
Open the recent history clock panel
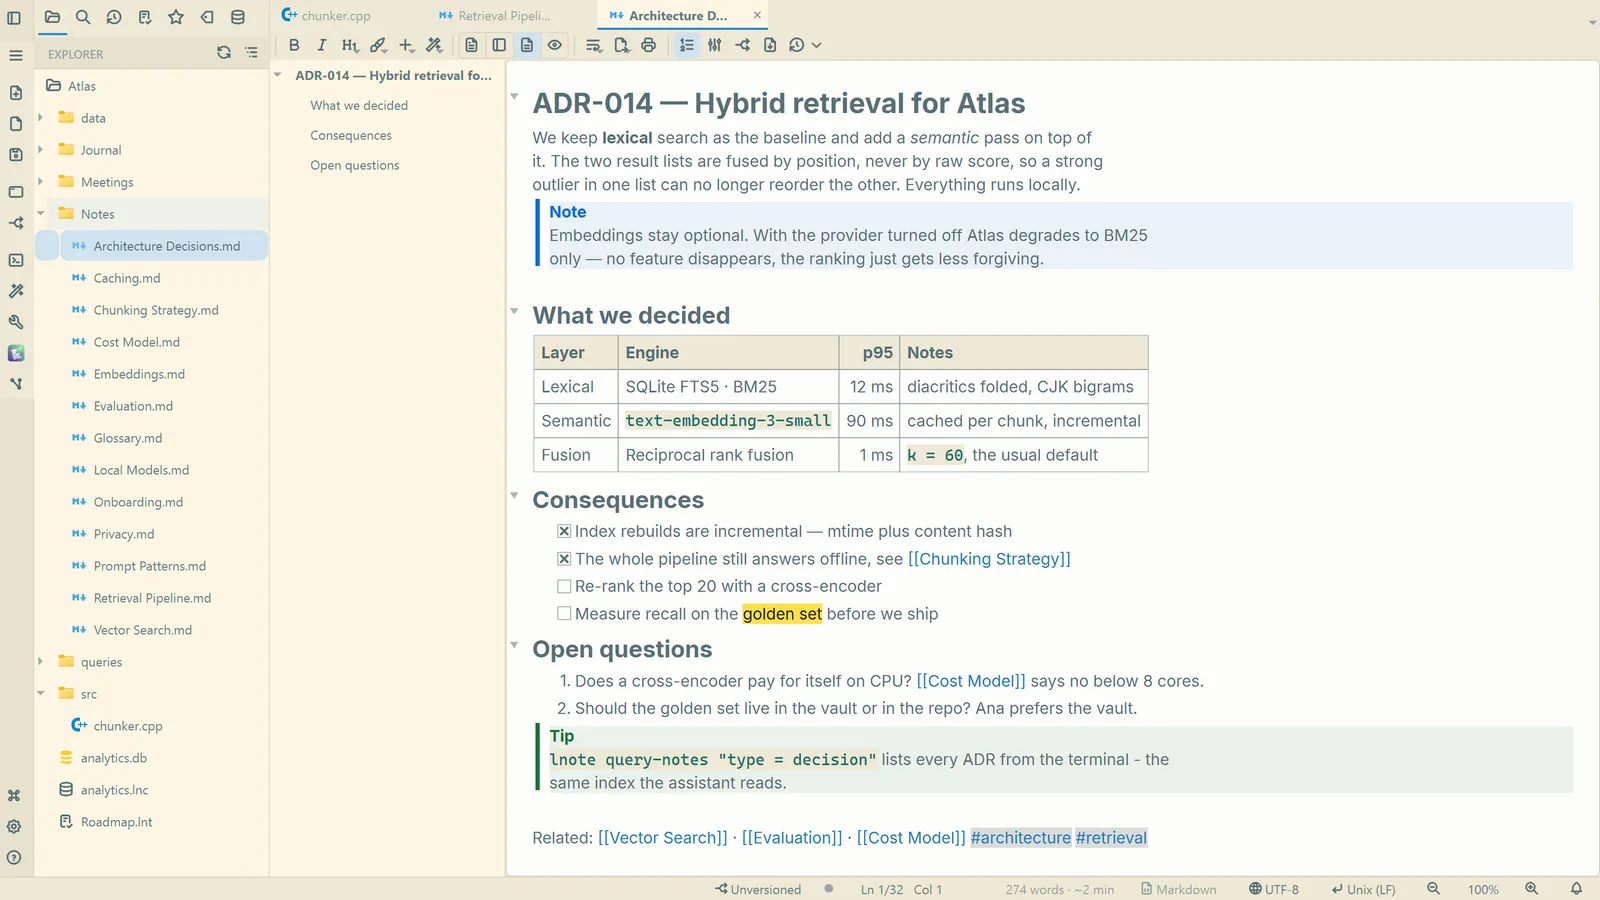pyautogui.click(x=114, y=17)
